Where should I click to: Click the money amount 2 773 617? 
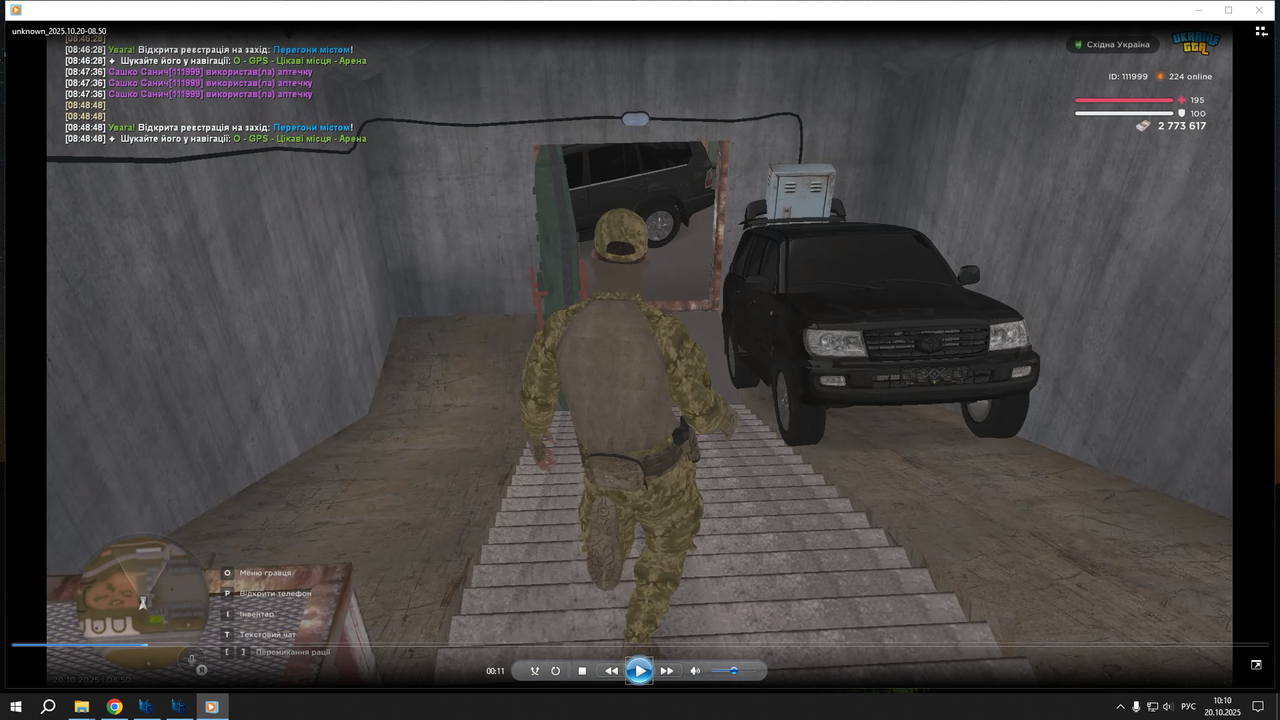tap(1182, 126)
